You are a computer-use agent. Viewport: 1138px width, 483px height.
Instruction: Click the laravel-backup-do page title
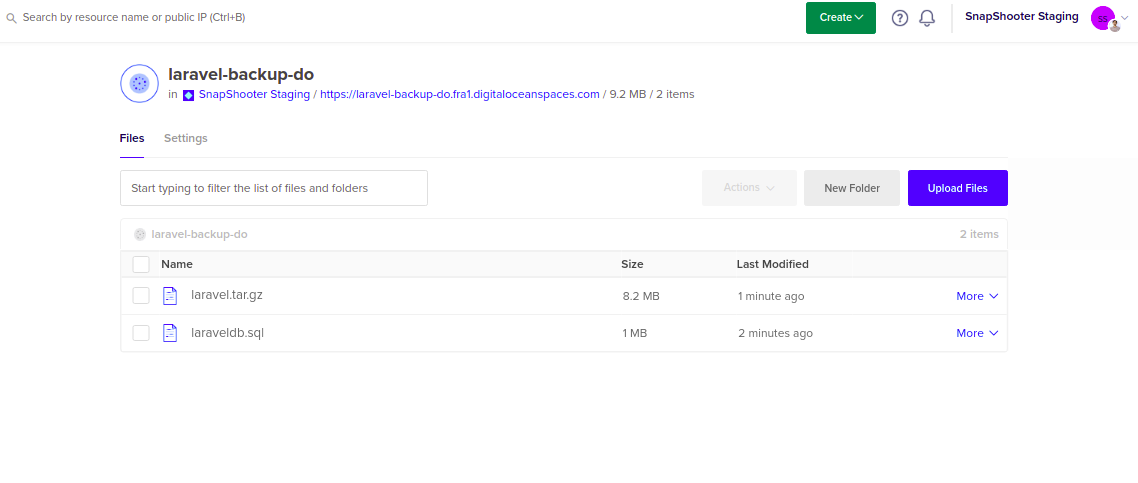click(x=241, y=74)
